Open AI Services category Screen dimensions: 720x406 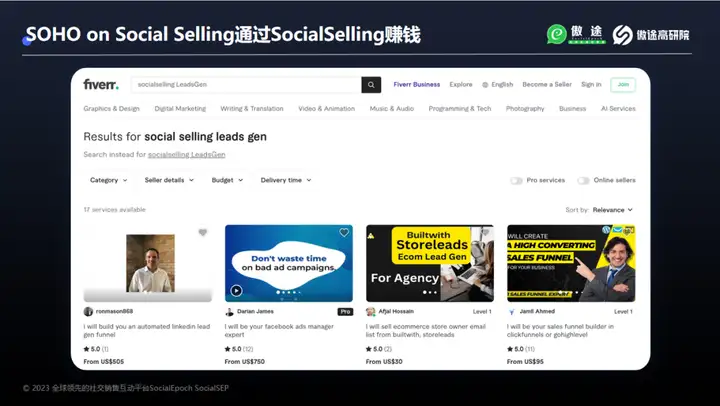(x=618, y=109)
